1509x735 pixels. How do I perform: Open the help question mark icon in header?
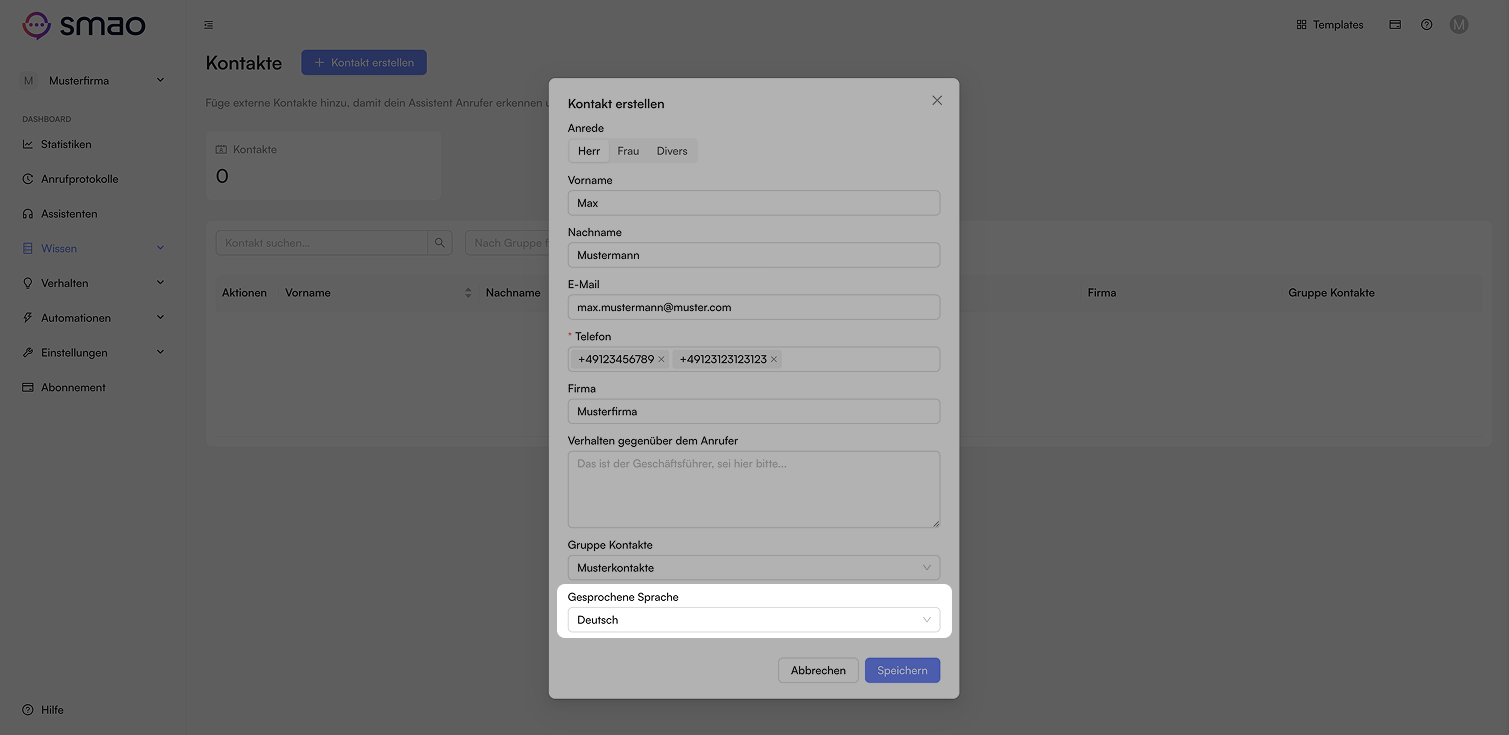click(x=1427, y=25)
